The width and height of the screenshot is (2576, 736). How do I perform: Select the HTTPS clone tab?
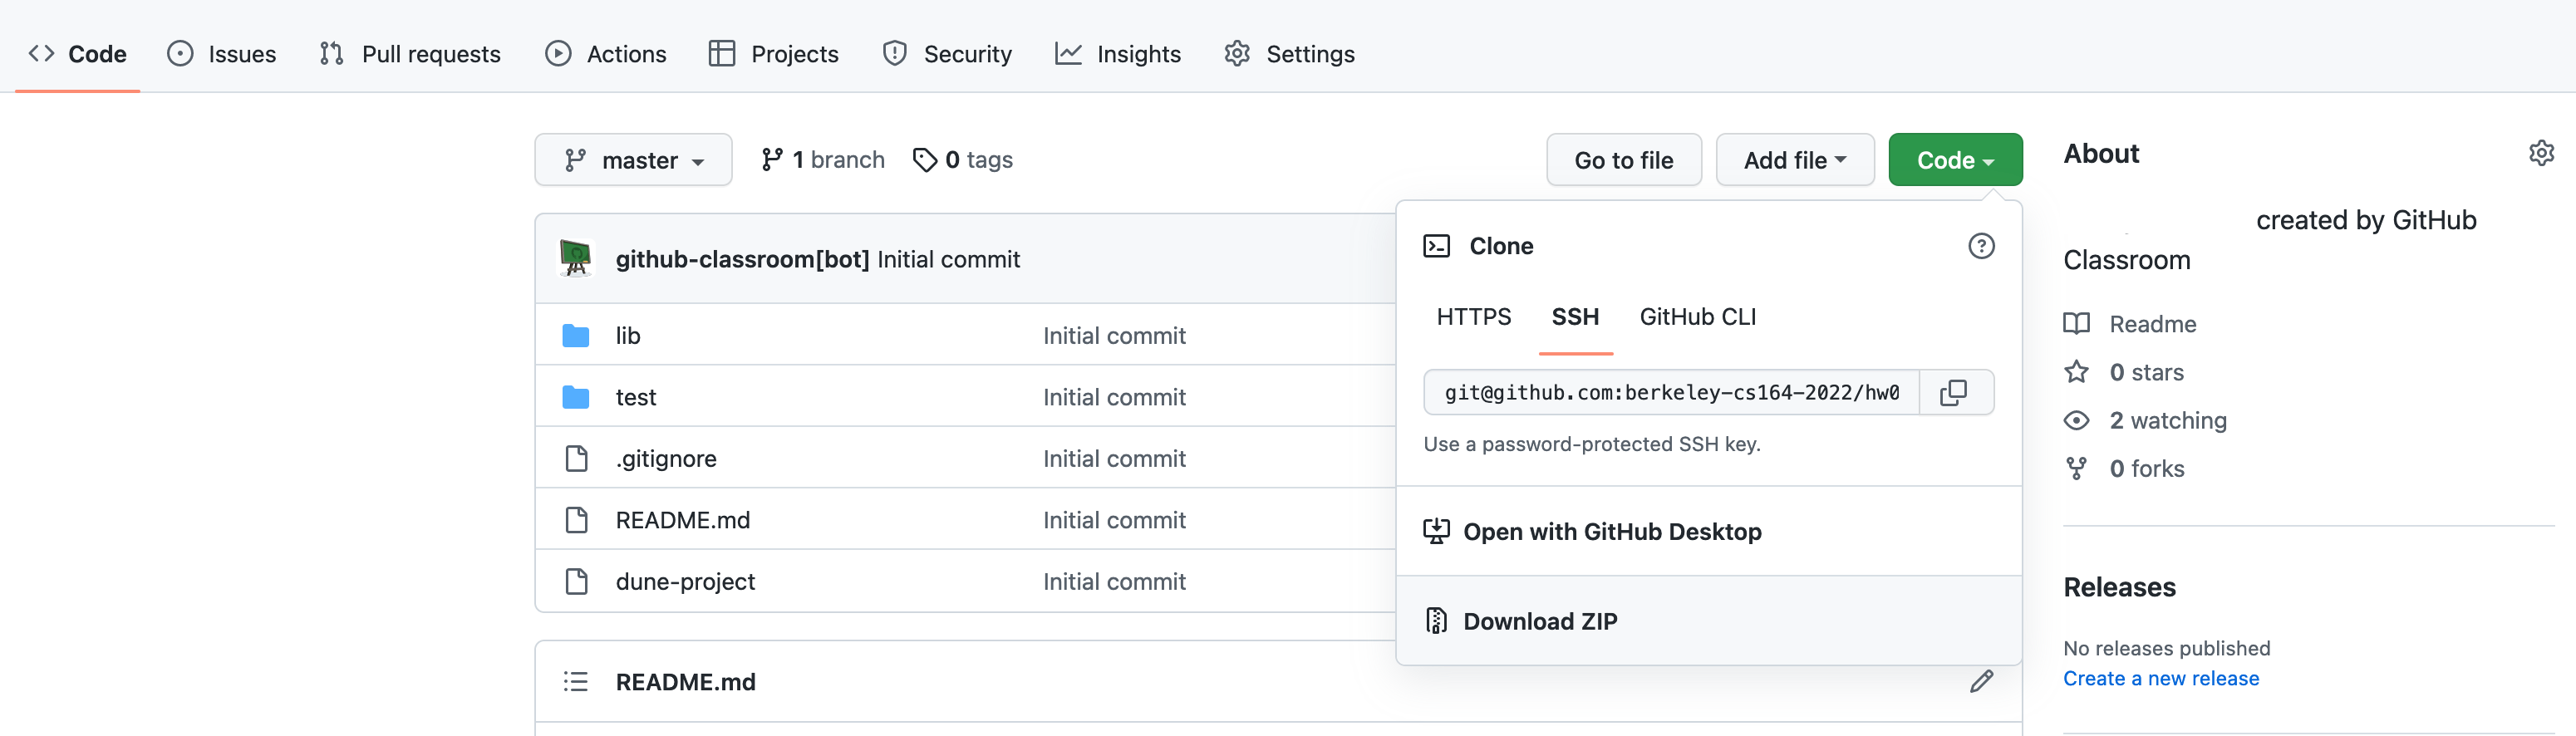(1474, 317)
